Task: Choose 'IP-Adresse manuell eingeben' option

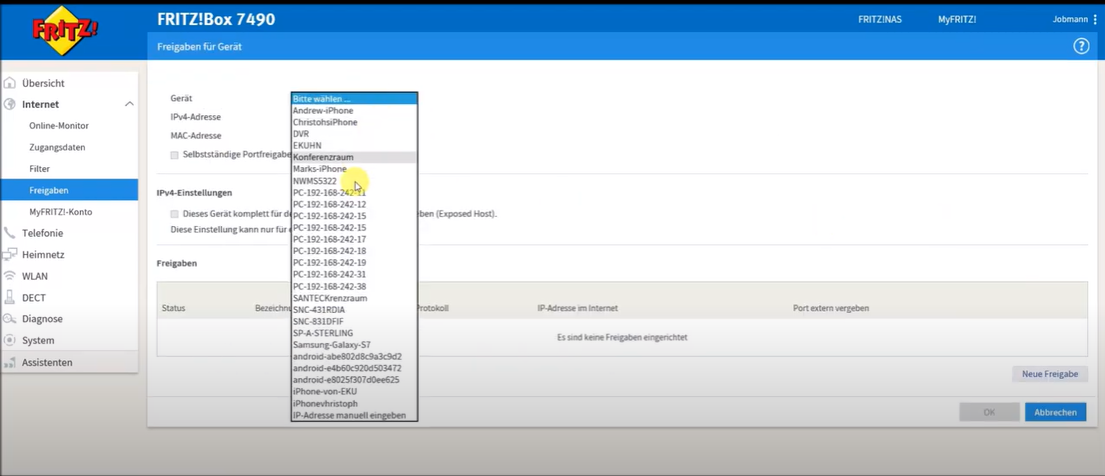Action: (x=349, y=415)
